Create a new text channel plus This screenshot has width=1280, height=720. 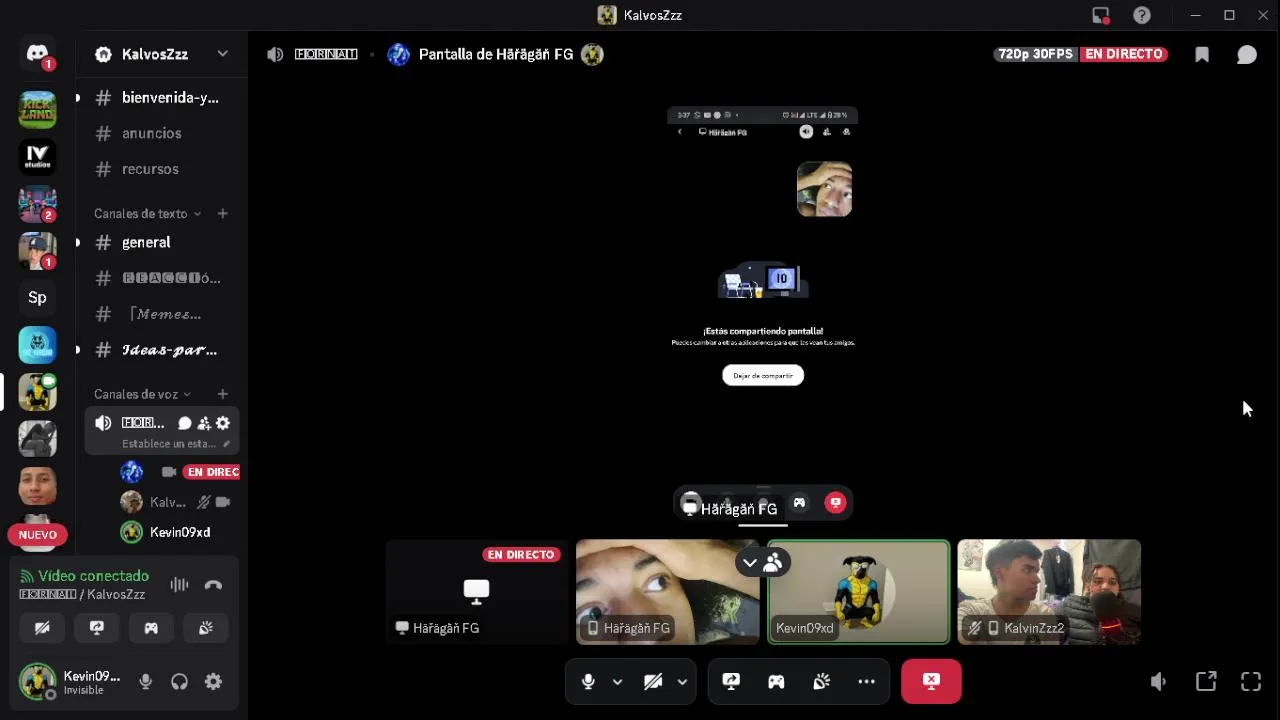click(x=223, y=213)
